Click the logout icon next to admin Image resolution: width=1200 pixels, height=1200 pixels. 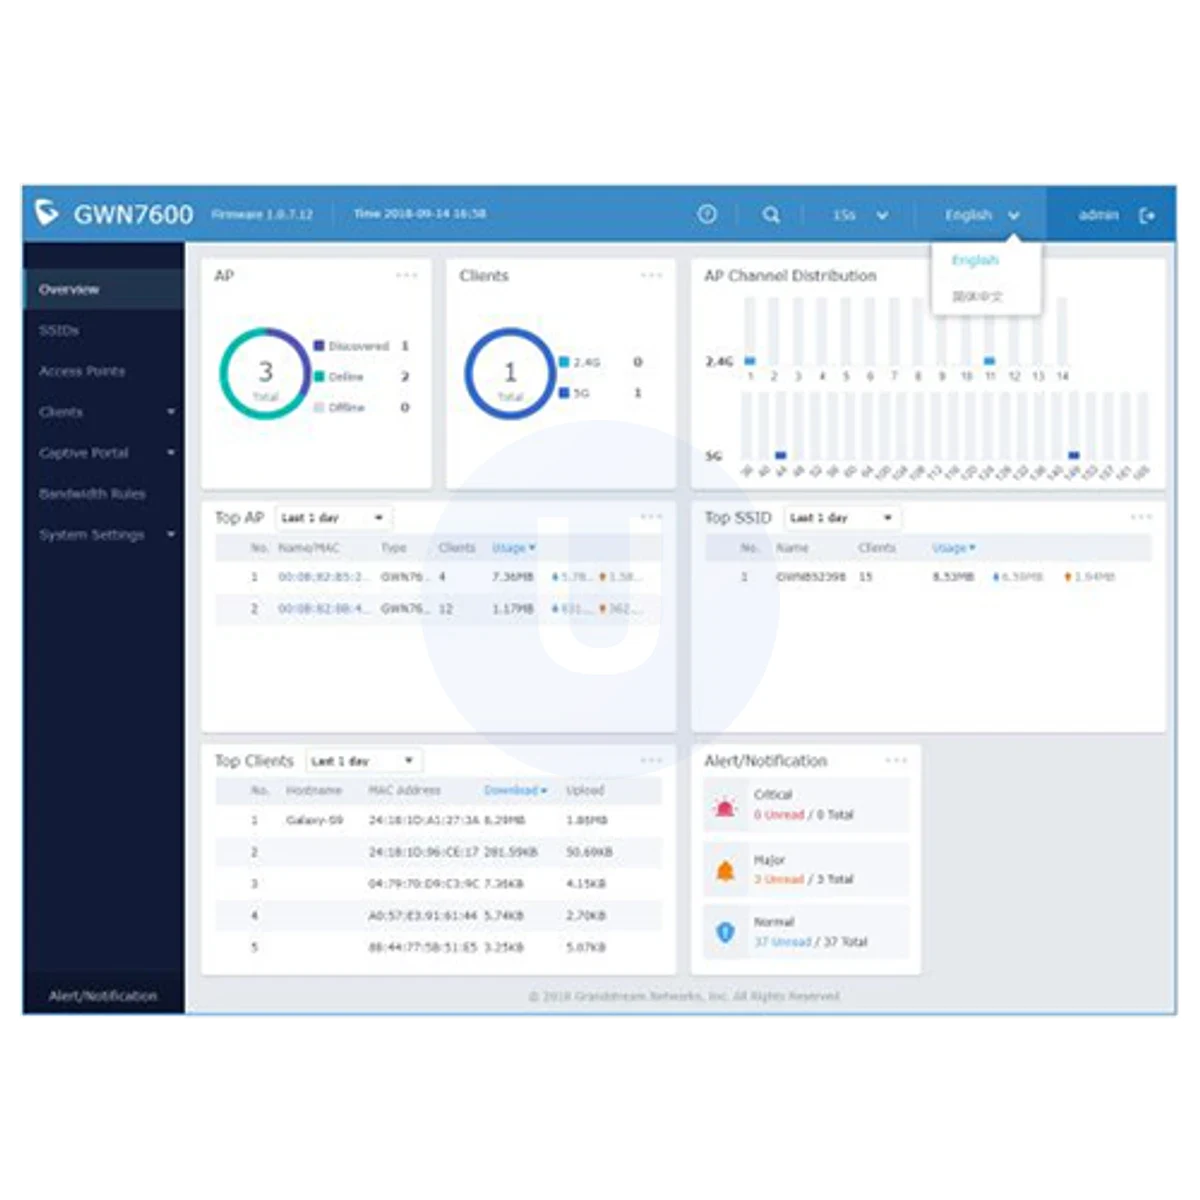coord(1147,215)
